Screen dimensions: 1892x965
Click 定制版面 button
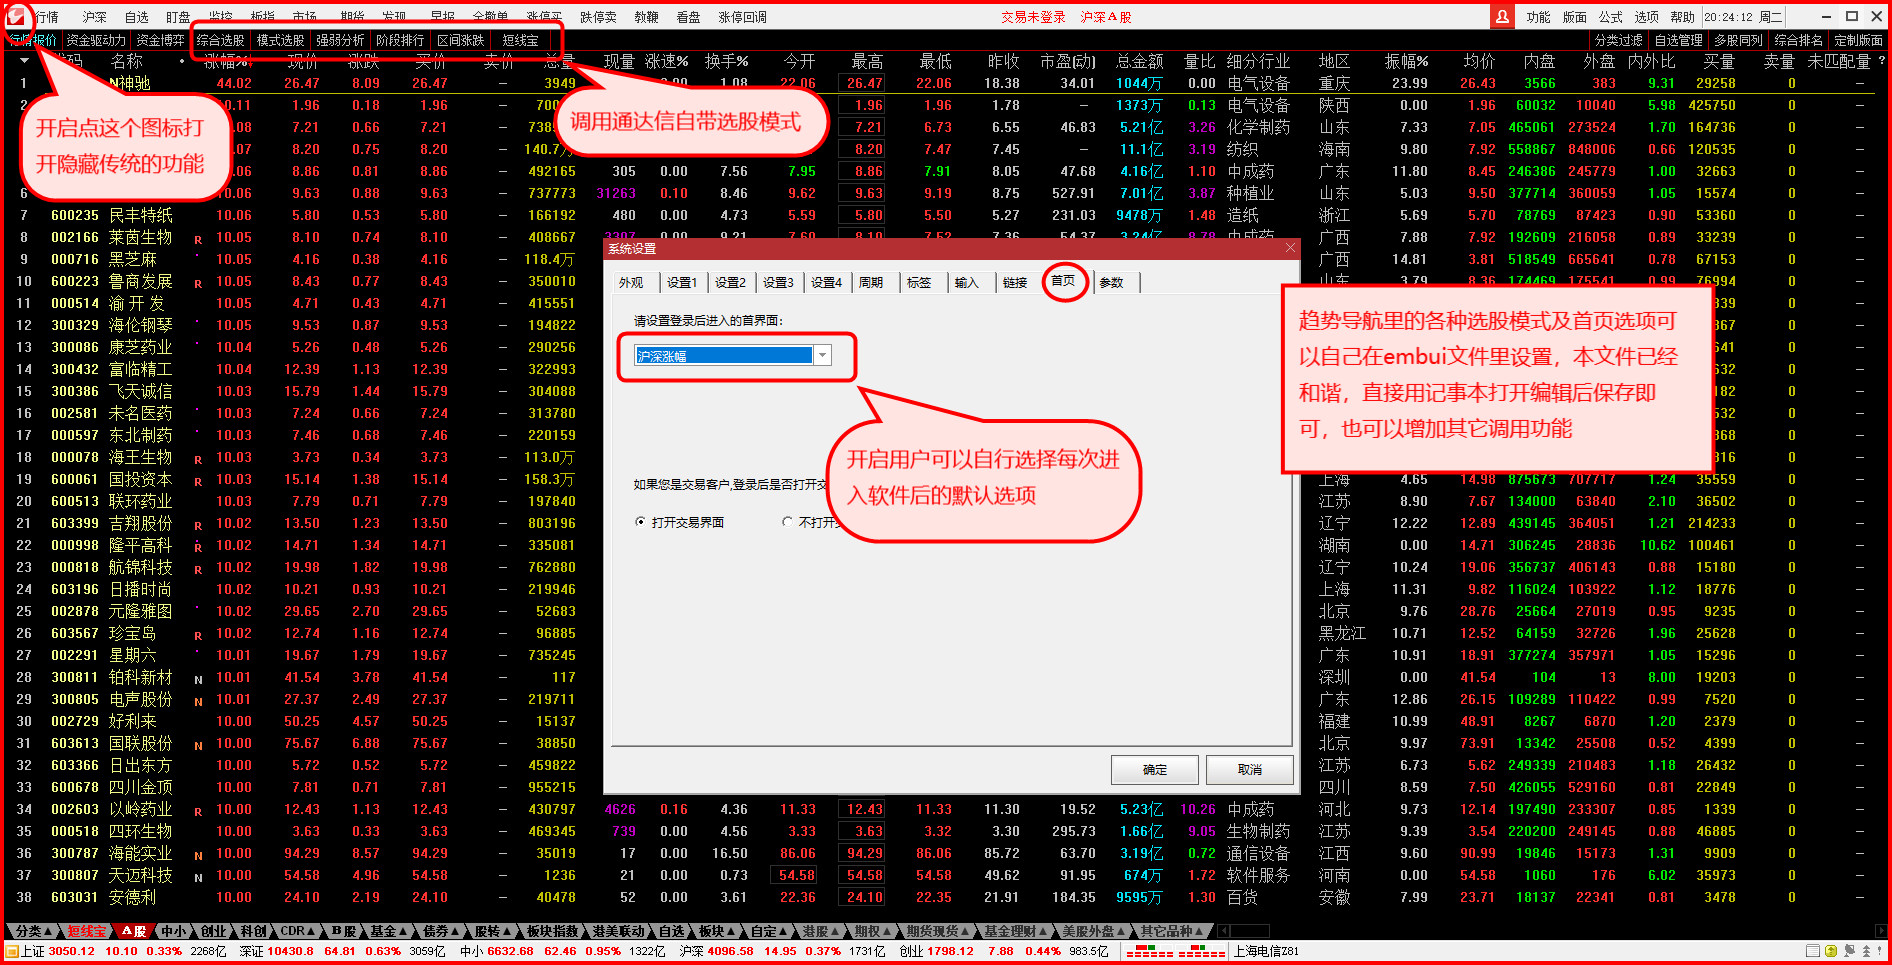click(x=1858, y=40)
